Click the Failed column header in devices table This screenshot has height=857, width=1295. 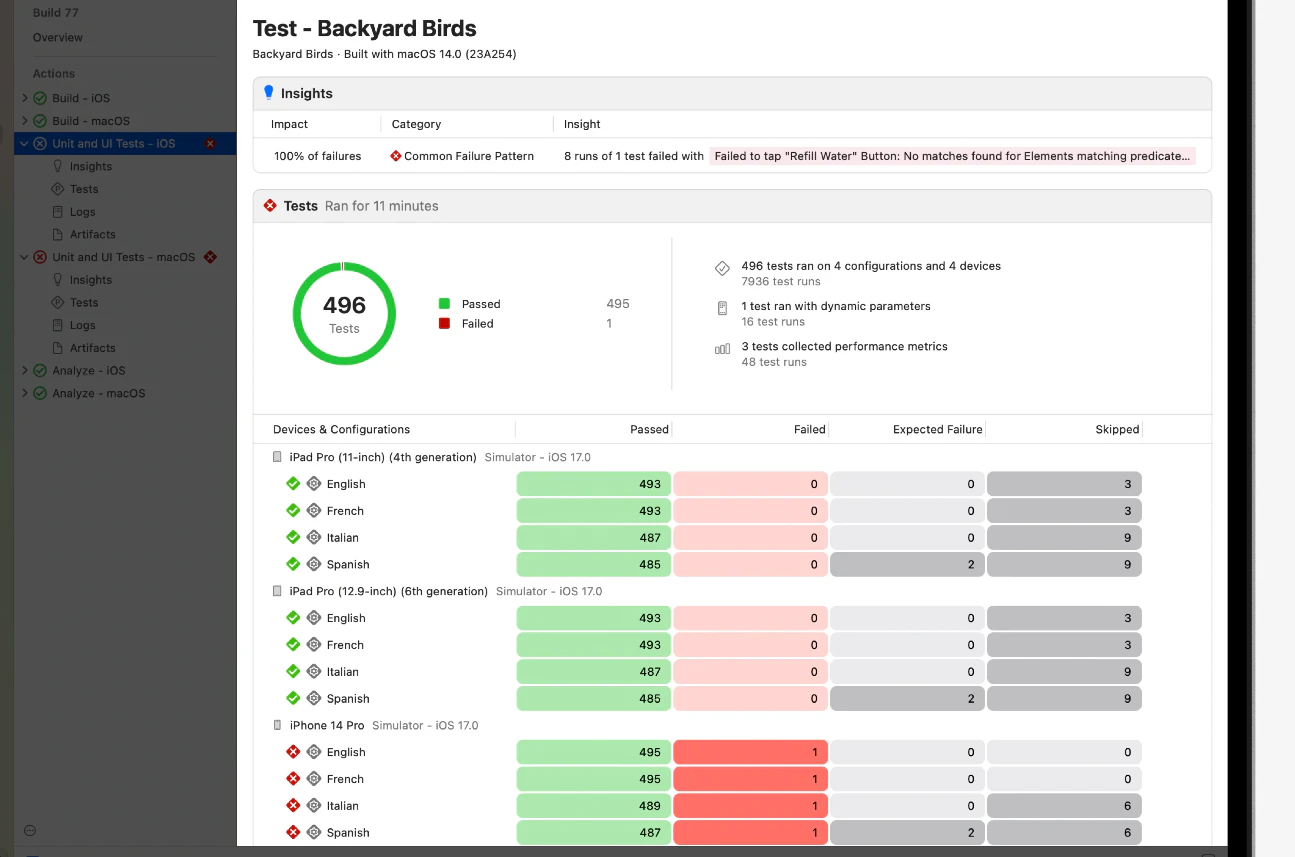810,429
